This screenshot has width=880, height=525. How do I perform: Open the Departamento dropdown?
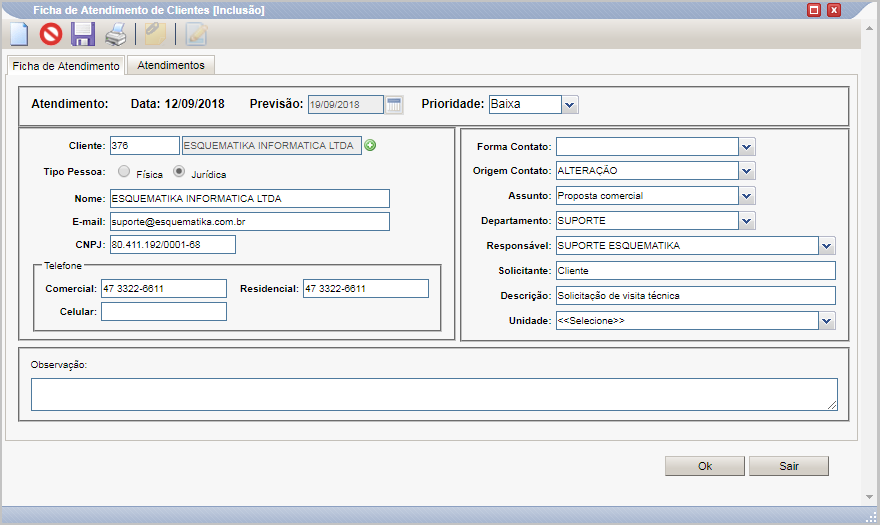tap(746, 221)
